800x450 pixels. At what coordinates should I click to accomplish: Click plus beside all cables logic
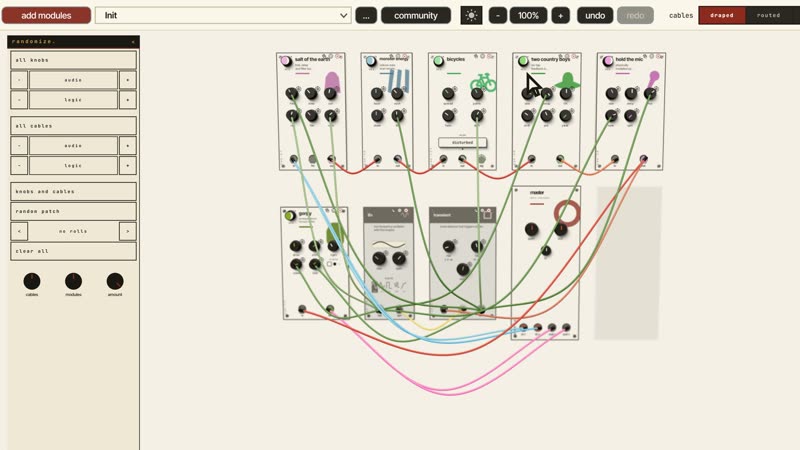(128, 165)
